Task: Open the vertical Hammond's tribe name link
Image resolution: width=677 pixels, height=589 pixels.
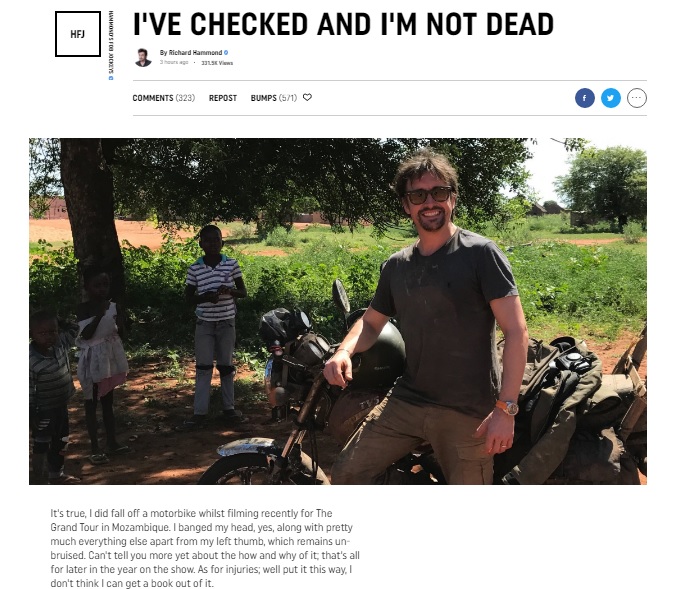Action: tap(111, 43)
